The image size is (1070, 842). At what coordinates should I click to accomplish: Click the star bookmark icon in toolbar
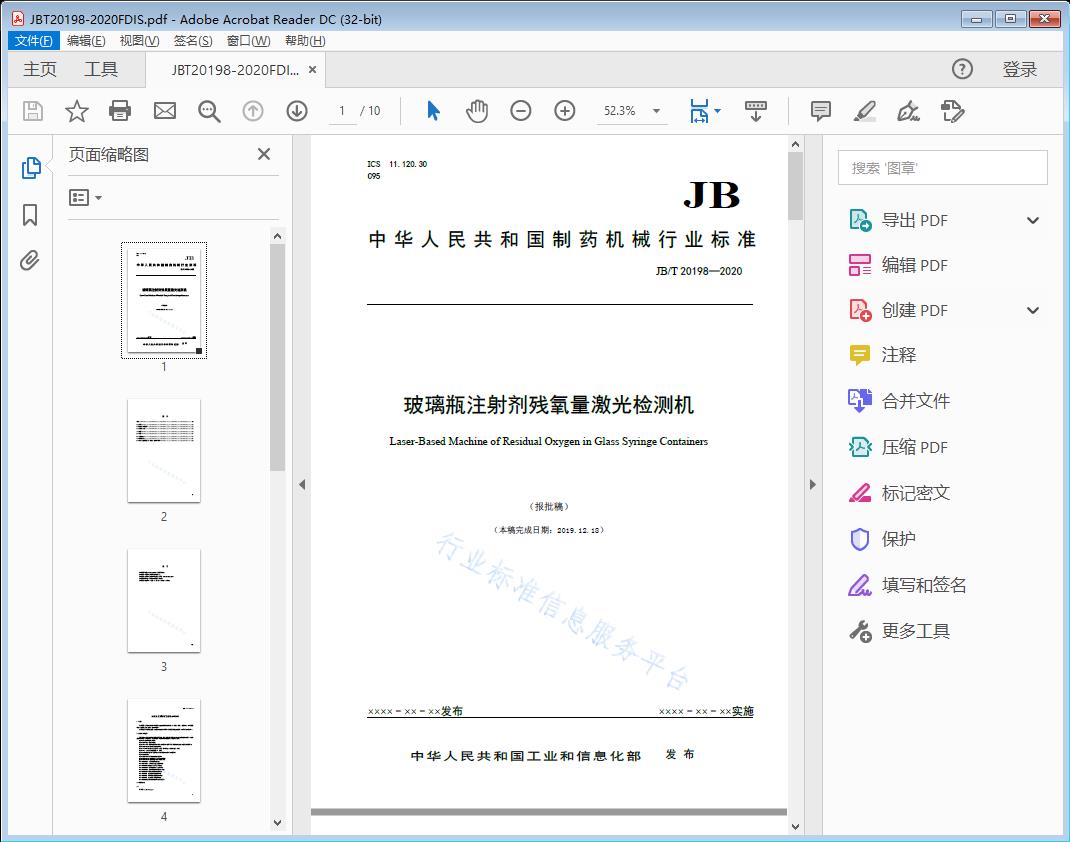pos(77,111)
